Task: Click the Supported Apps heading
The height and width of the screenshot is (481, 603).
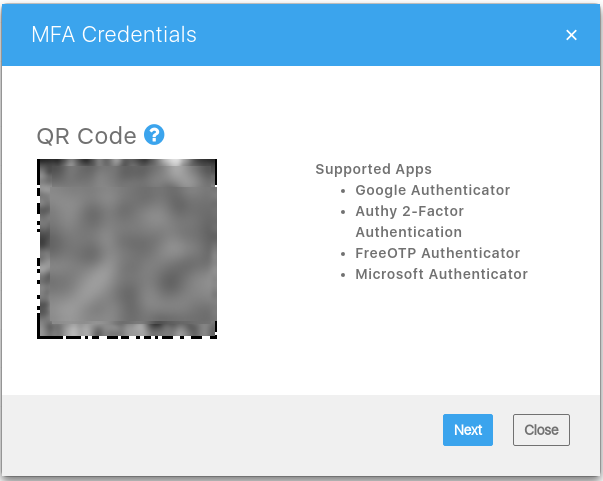Action: pos(373,169)
